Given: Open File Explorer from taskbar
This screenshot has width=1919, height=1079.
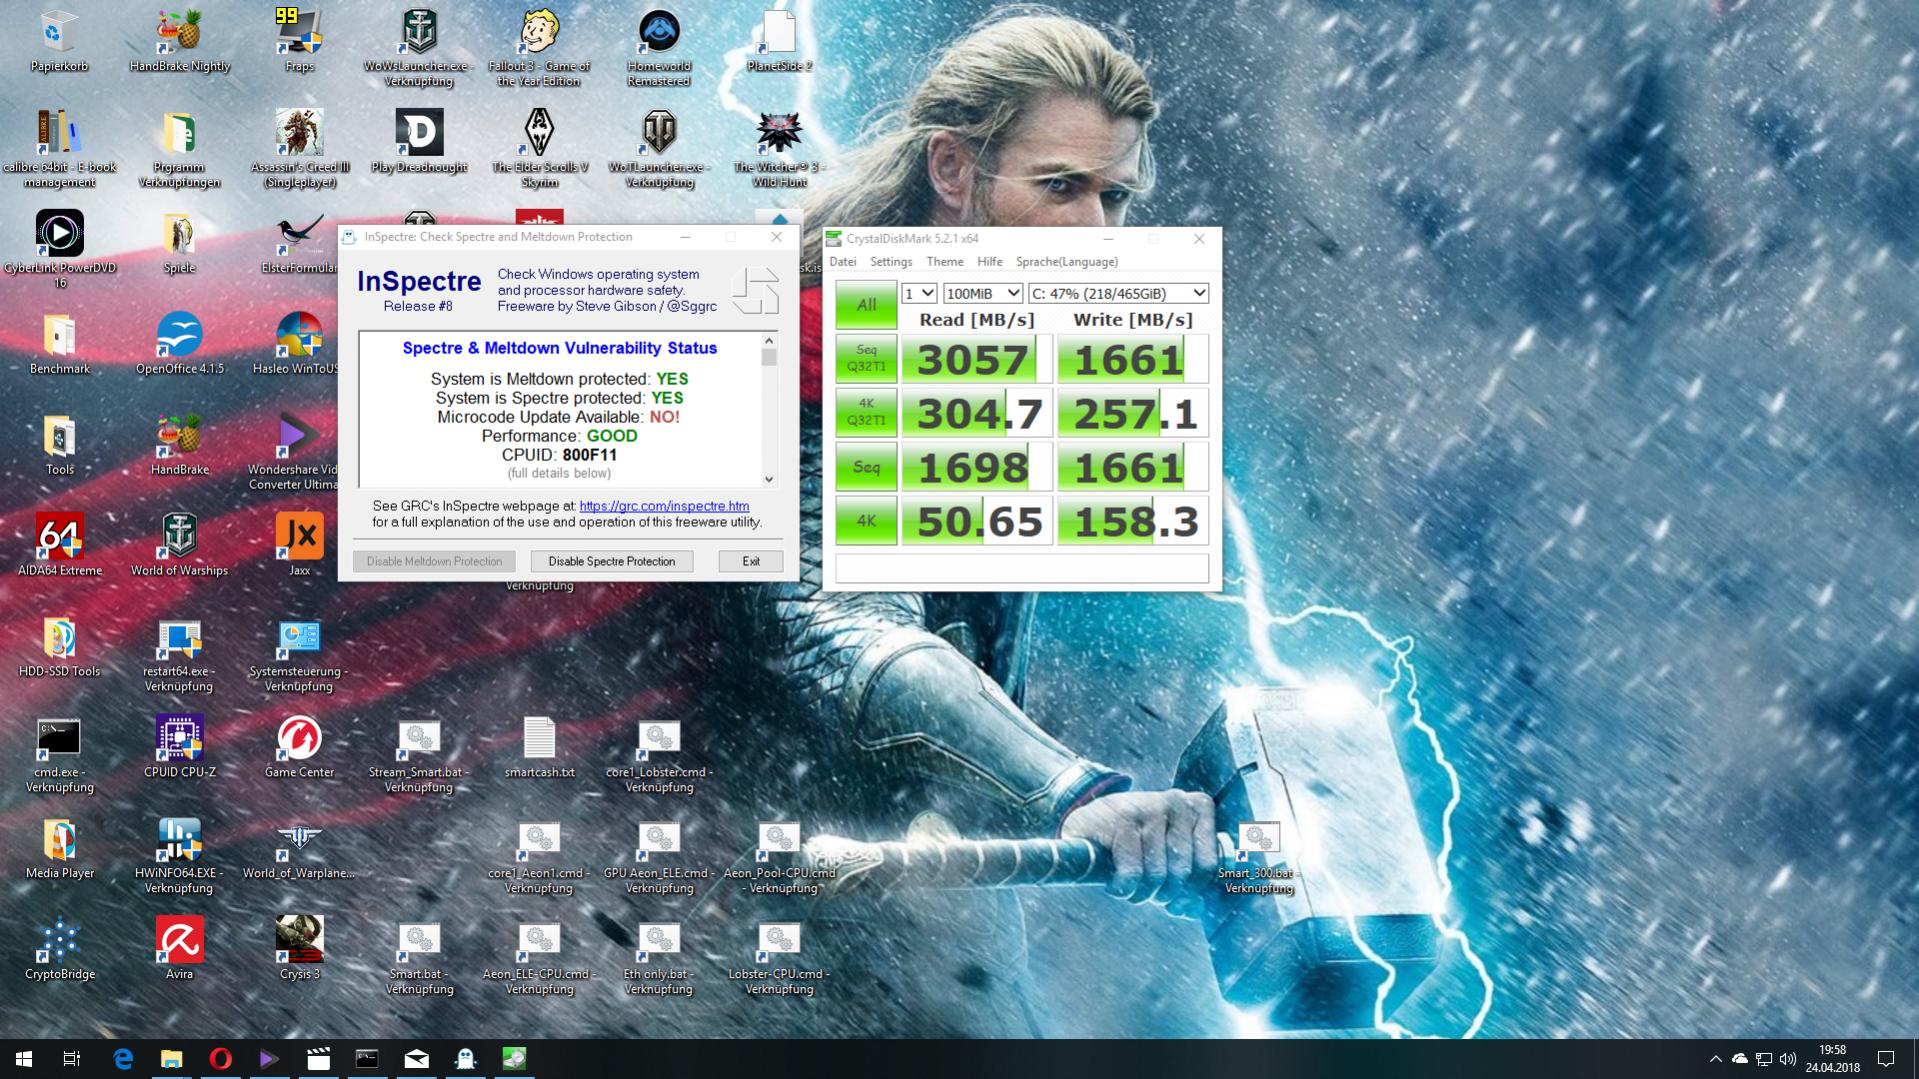Looking at the screenshot, I should click(x=172, y=1058).
